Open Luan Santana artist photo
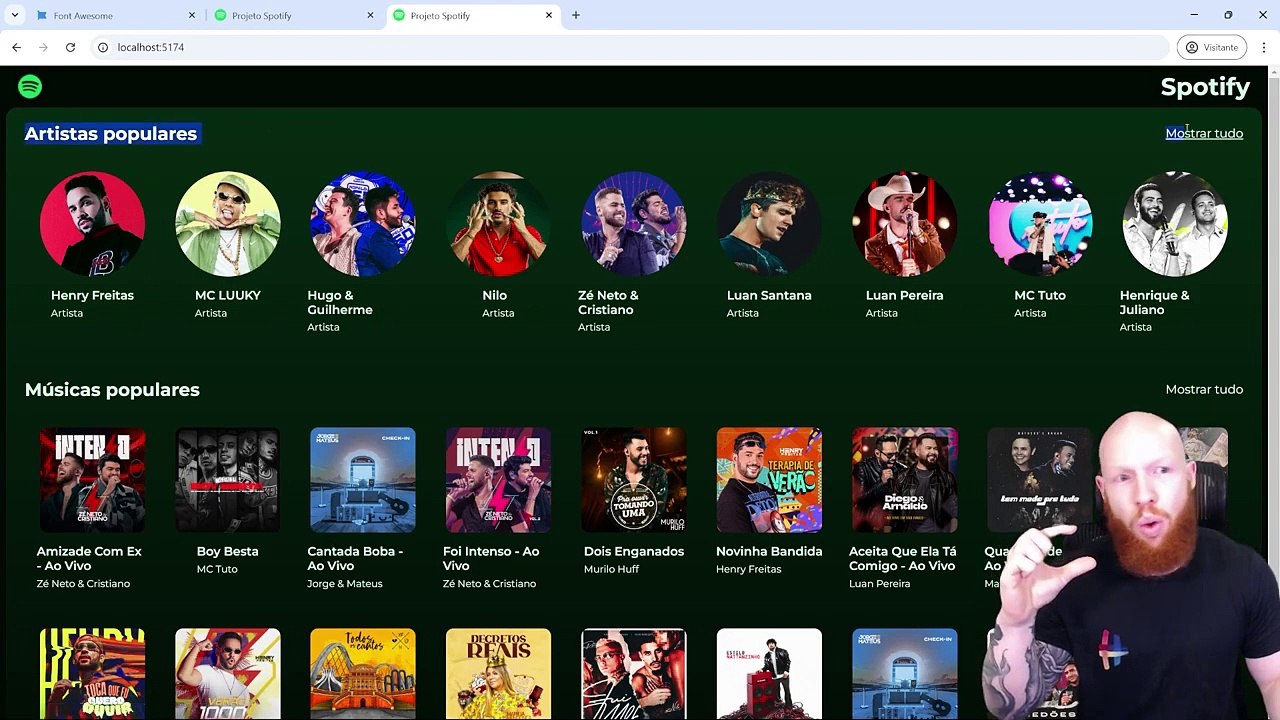This screenshot has height=720, width=1280. point(769,224)
